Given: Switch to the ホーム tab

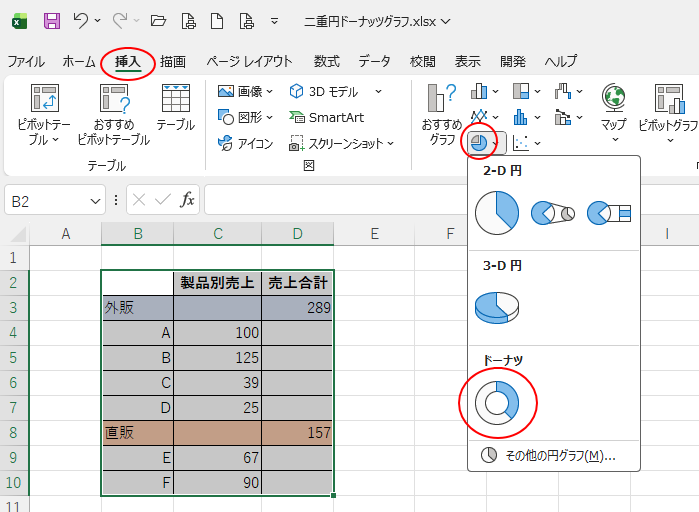Looking at the screenshot, I should tap(79, 61).
